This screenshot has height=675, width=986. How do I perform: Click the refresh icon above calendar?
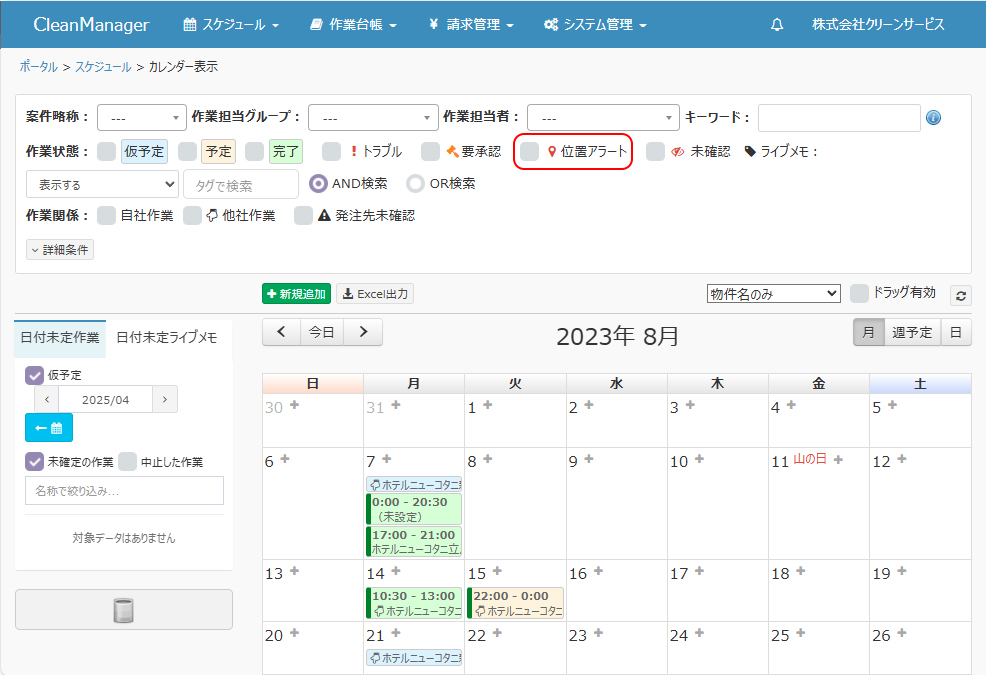961,295
